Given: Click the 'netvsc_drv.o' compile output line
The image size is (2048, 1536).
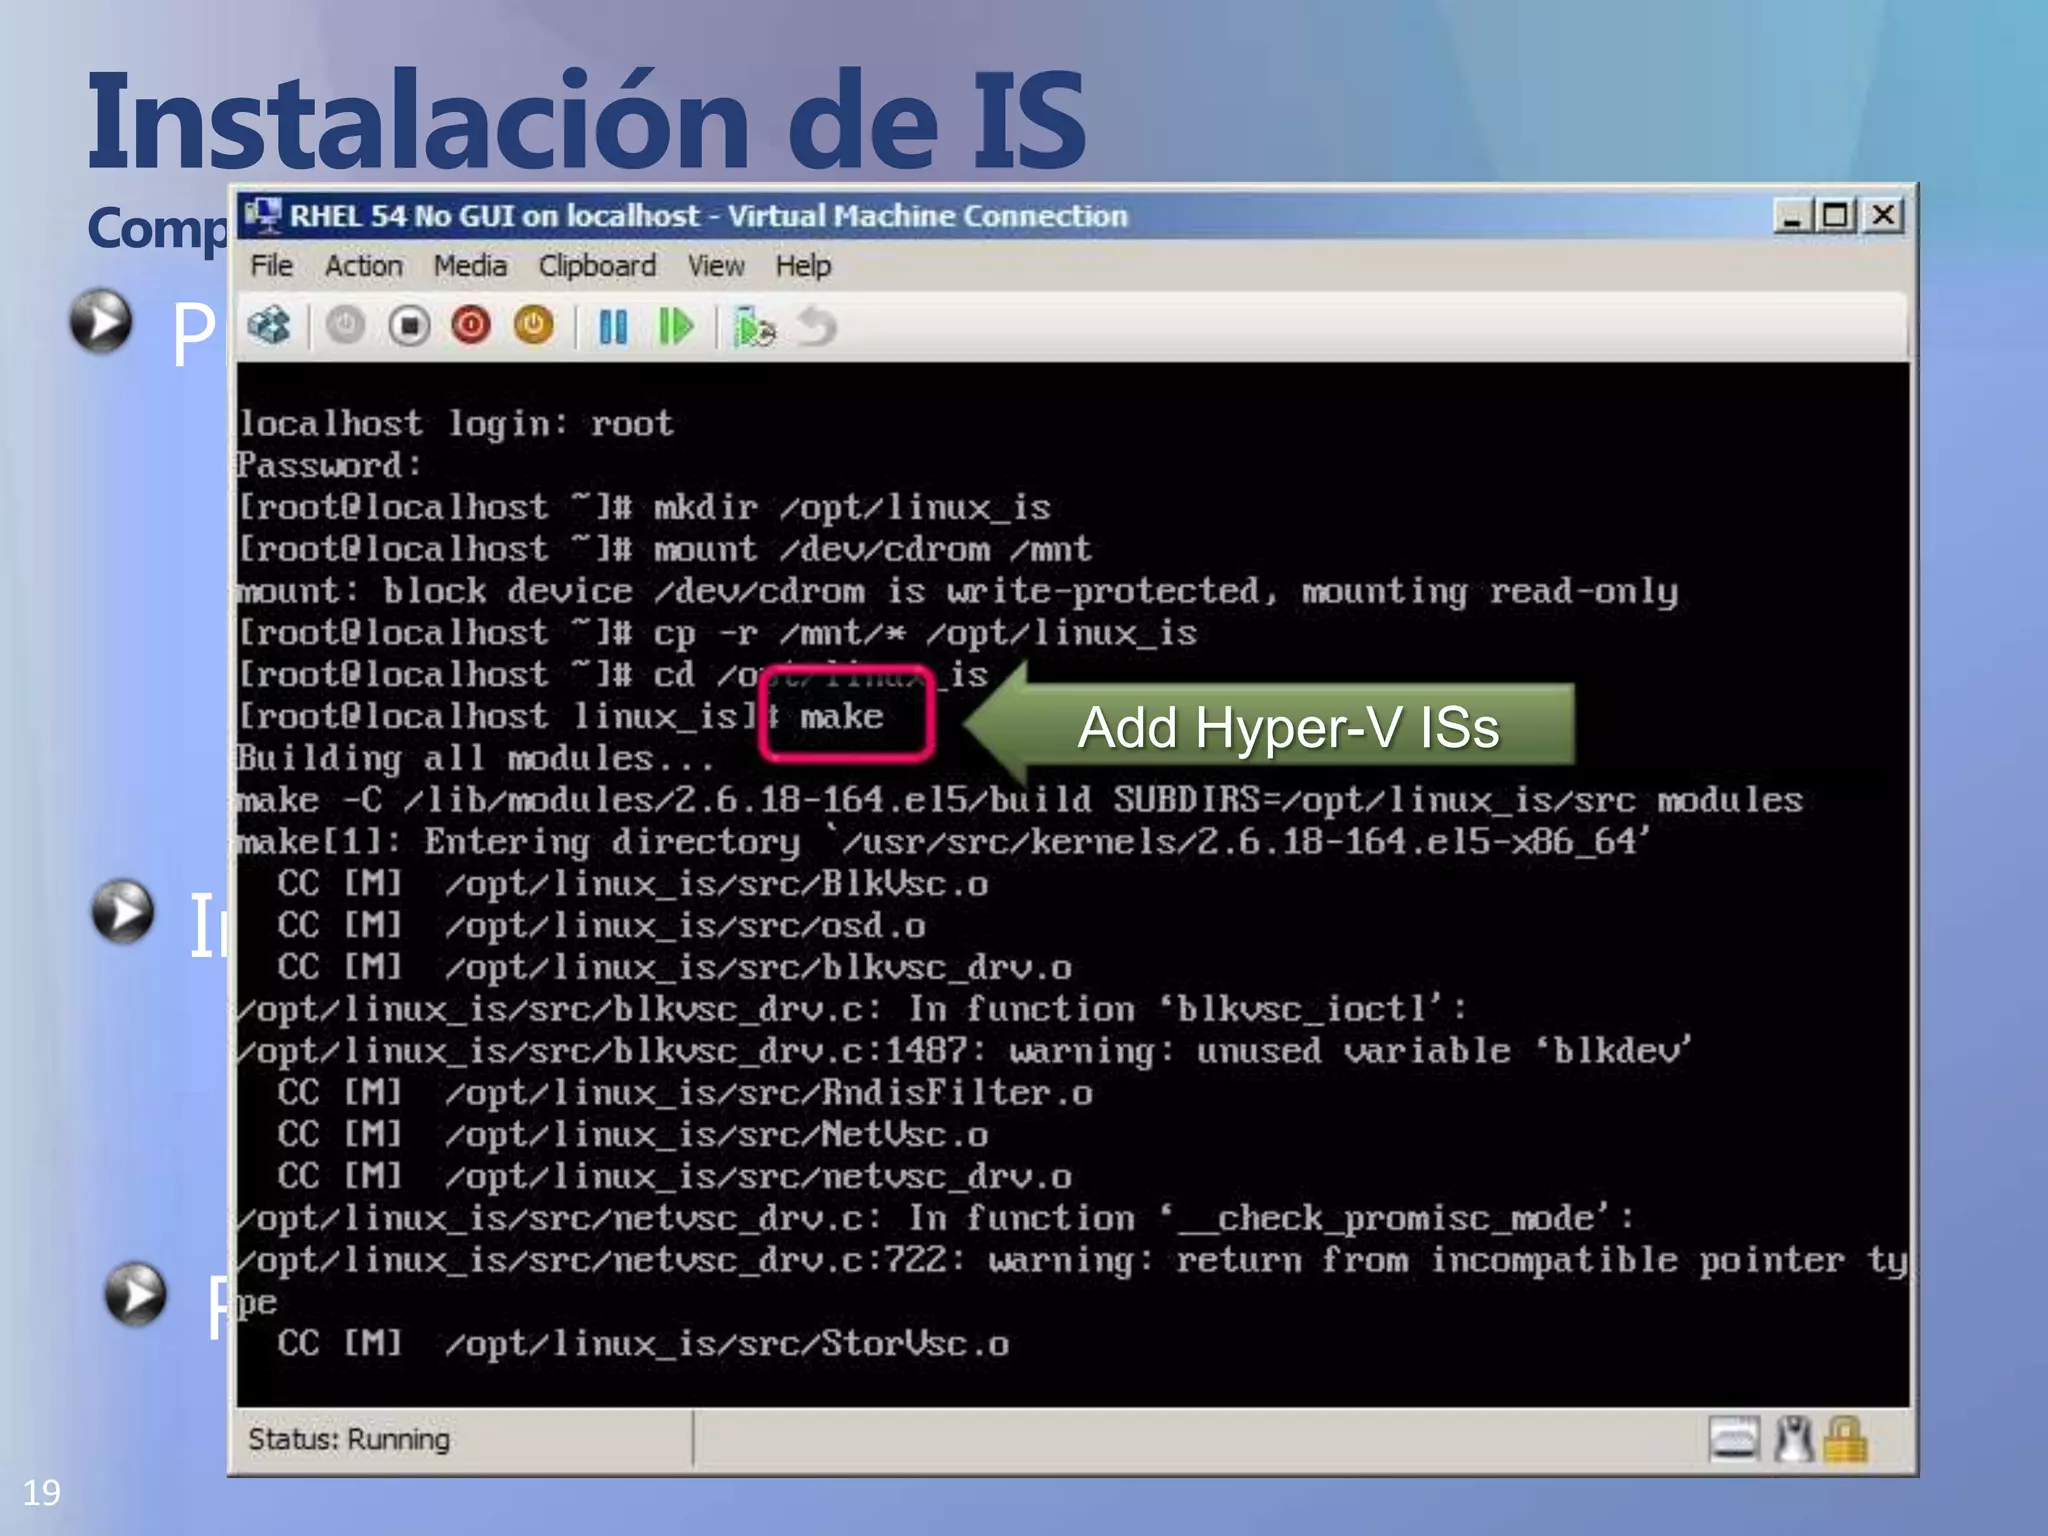Looking at the screenshot, I should [x=674, y=1177].
